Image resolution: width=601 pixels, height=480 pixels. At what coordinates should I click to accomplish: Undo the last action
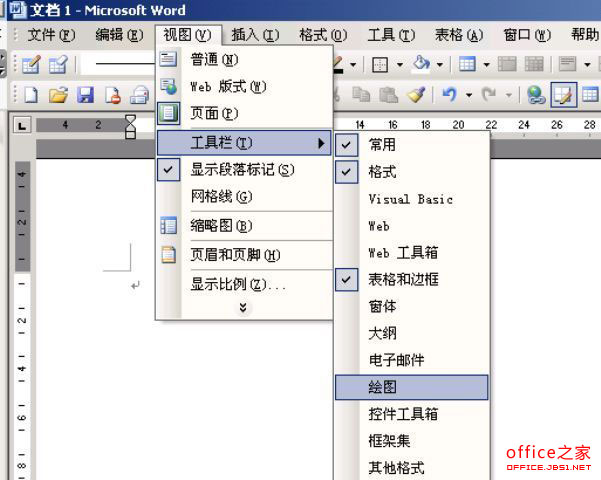click(x=450, y=94)
